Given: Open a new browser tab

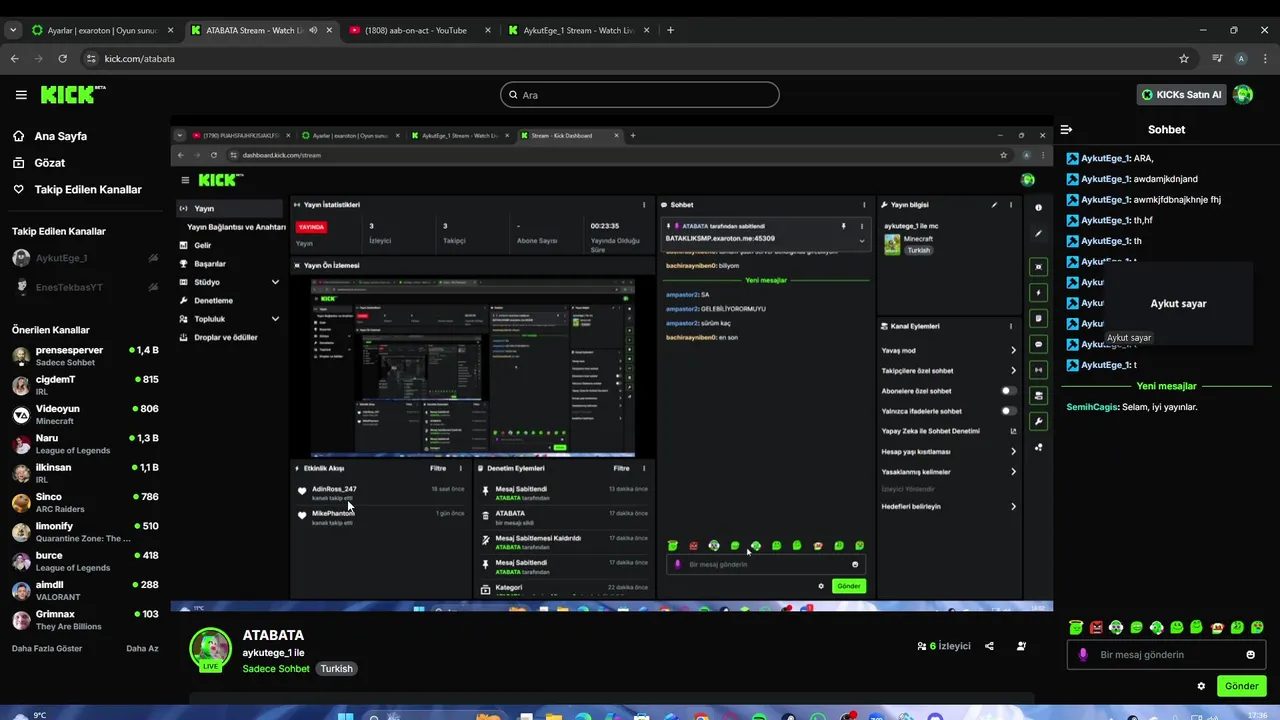Looking at the screenshot, I should (670, 30).
